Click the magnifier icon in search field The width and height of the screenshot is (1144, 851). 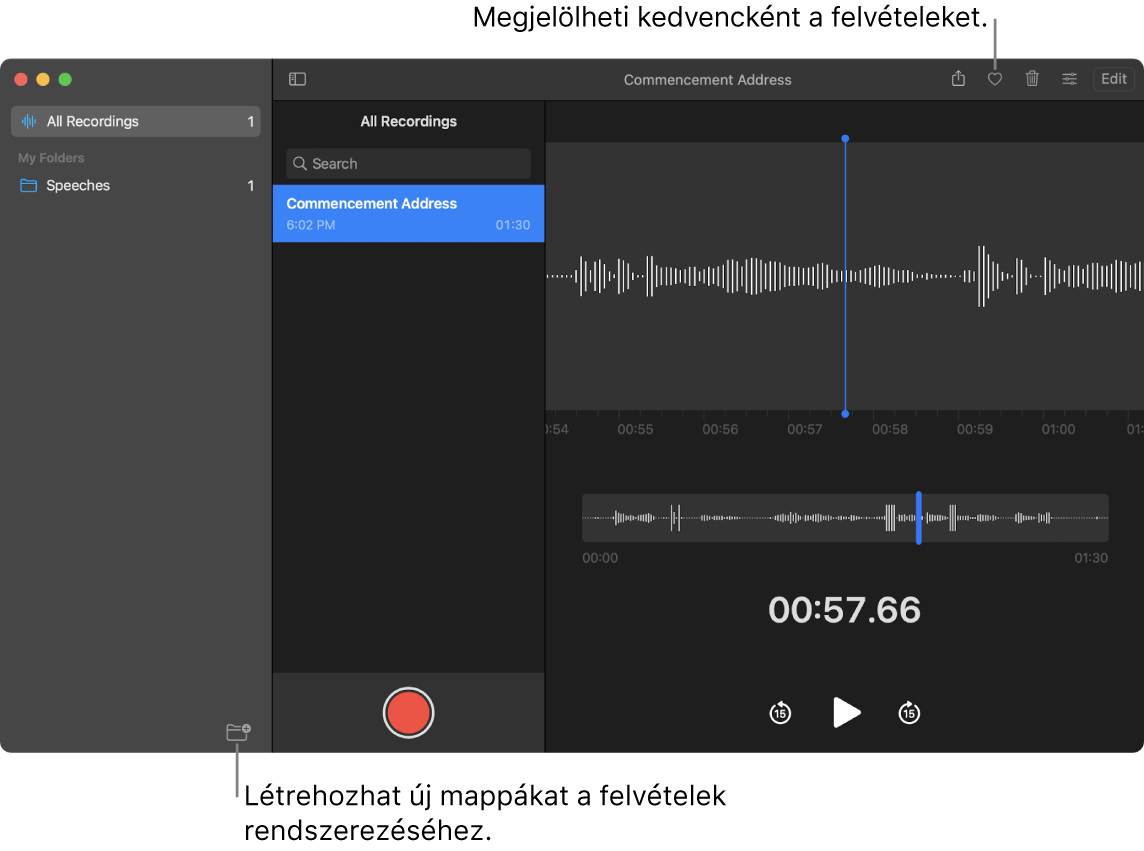tap(299, 163)
